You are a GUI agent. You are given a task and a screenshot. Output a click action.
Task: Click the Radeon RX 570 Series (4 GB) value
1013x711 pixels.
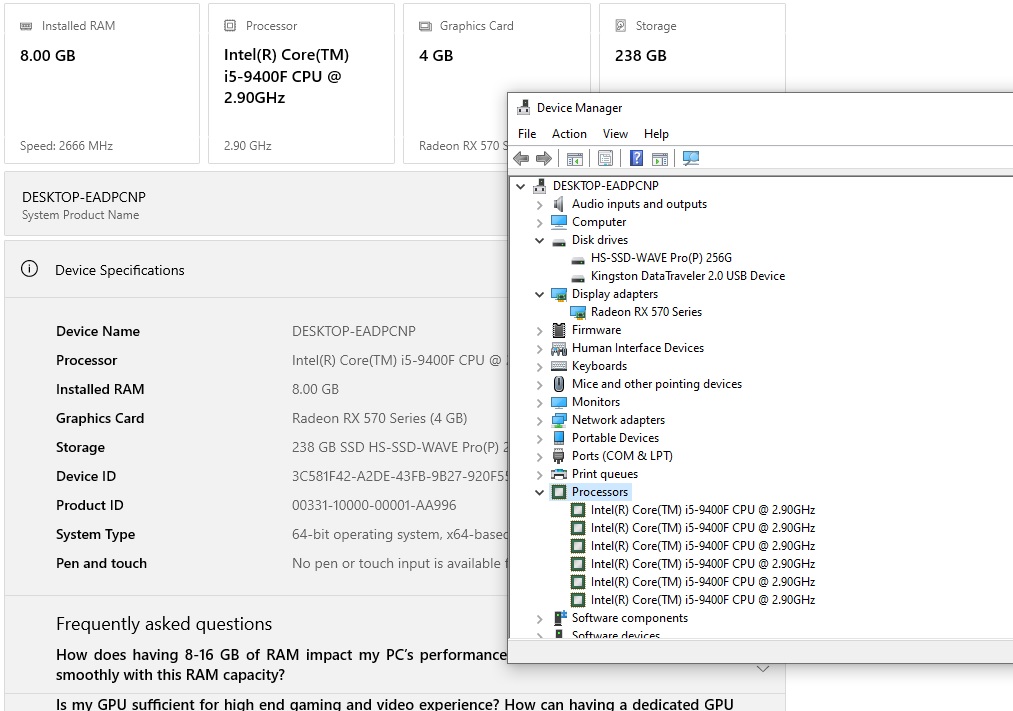[x=379, y=418]
